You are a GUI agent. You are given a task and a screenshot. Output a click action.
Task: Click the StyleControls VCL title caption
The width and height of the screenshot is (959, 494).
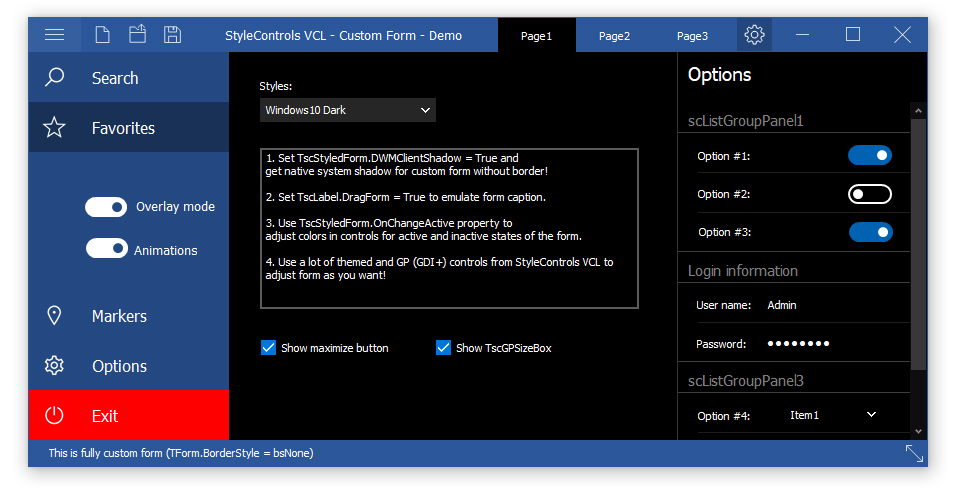[x=343, y=35]
